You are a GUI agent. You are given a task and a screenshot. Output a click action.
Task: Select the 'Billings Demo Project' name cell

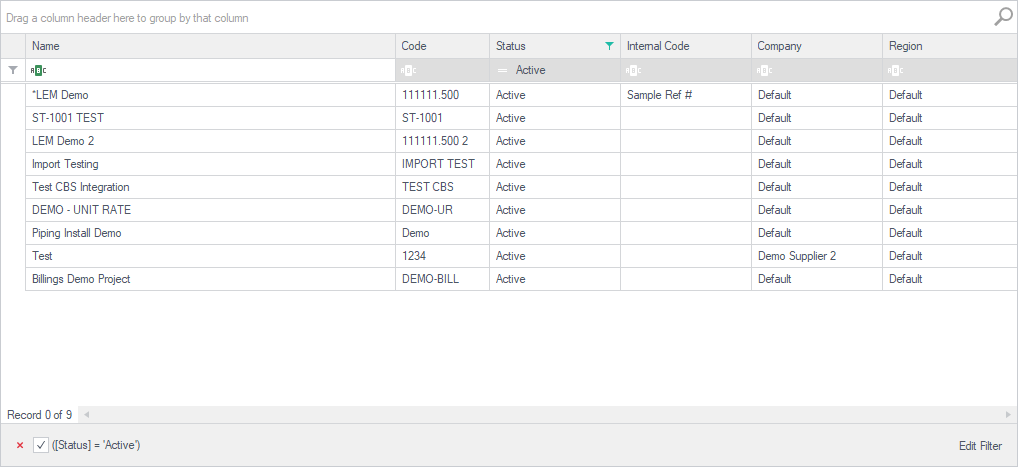[210, 279]
